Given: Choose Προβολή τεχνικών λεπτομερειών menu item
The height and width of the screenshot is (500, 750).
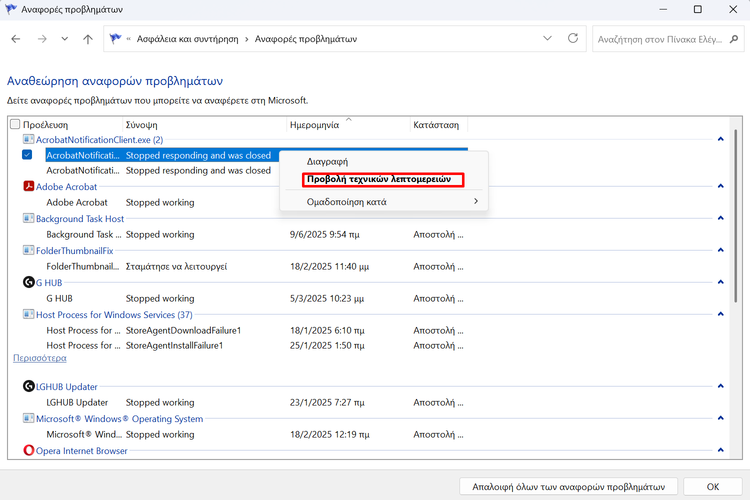Looking at the screenshot, I should click(384, 179).
